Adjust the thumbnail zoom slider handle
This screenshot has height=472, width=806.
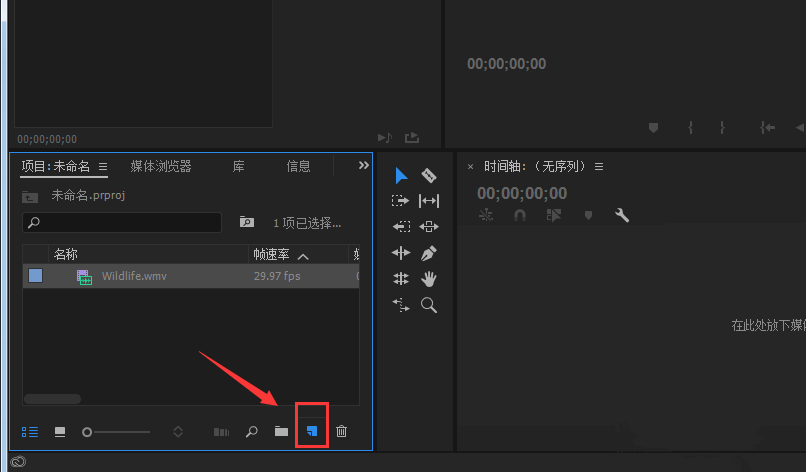[x=87, y=432]
